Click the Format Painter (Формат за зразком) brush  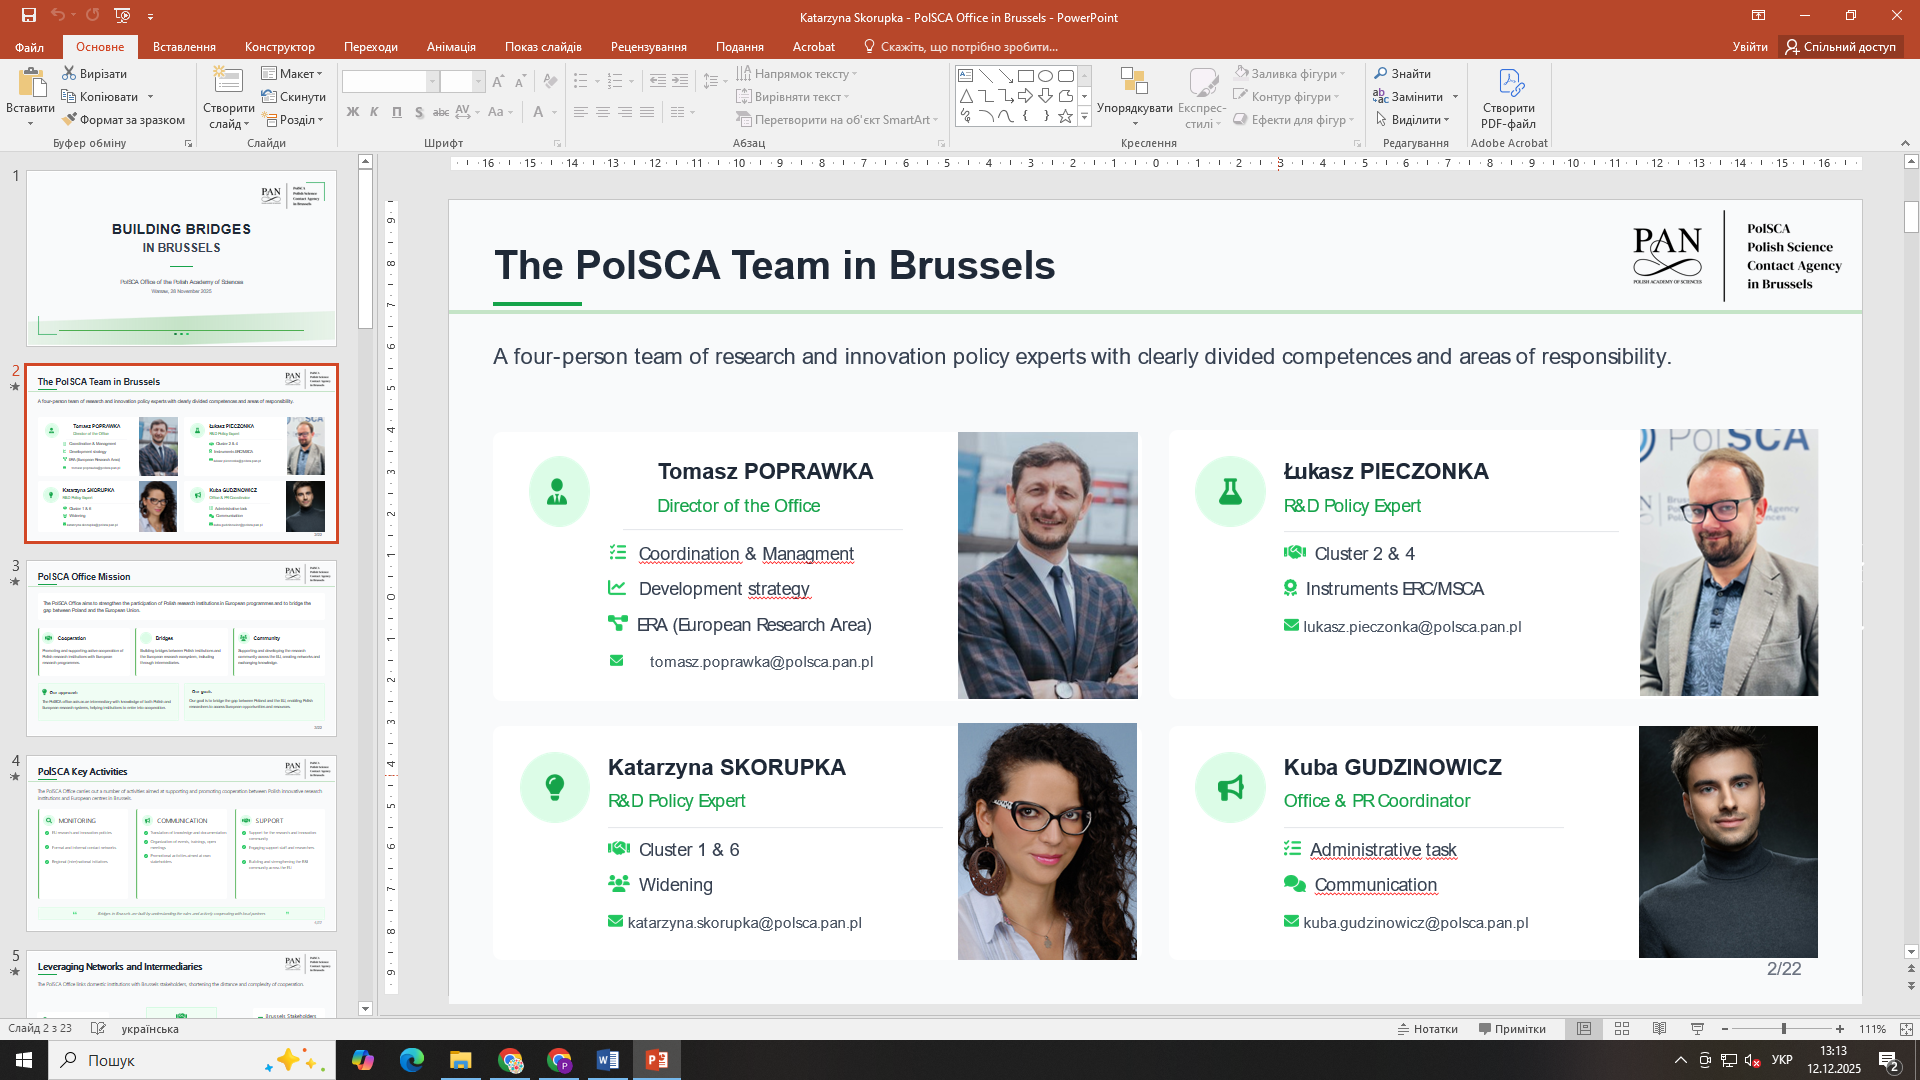69,119
